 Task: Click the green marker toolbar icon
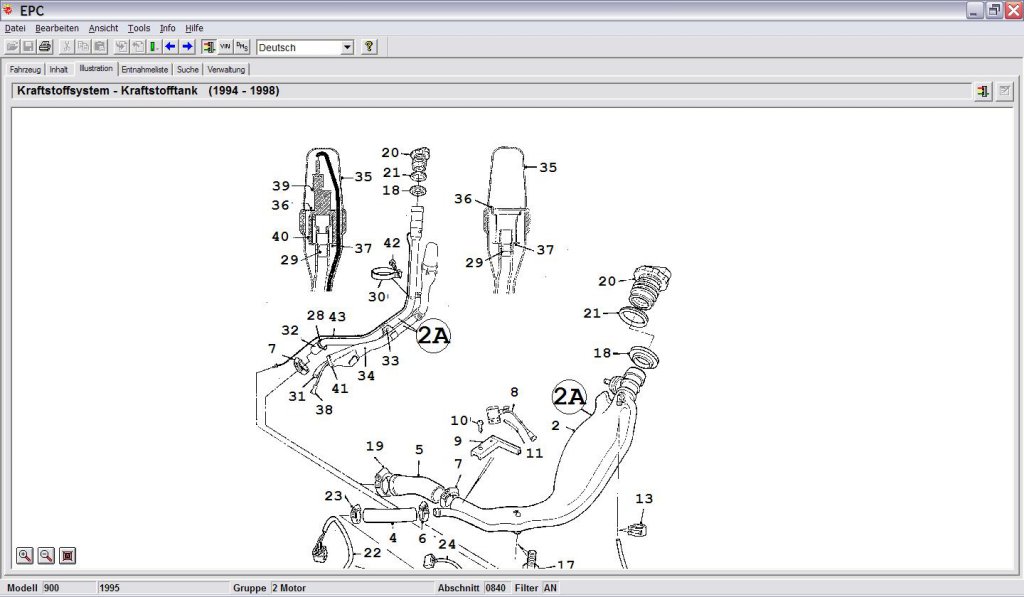[153, 46]
